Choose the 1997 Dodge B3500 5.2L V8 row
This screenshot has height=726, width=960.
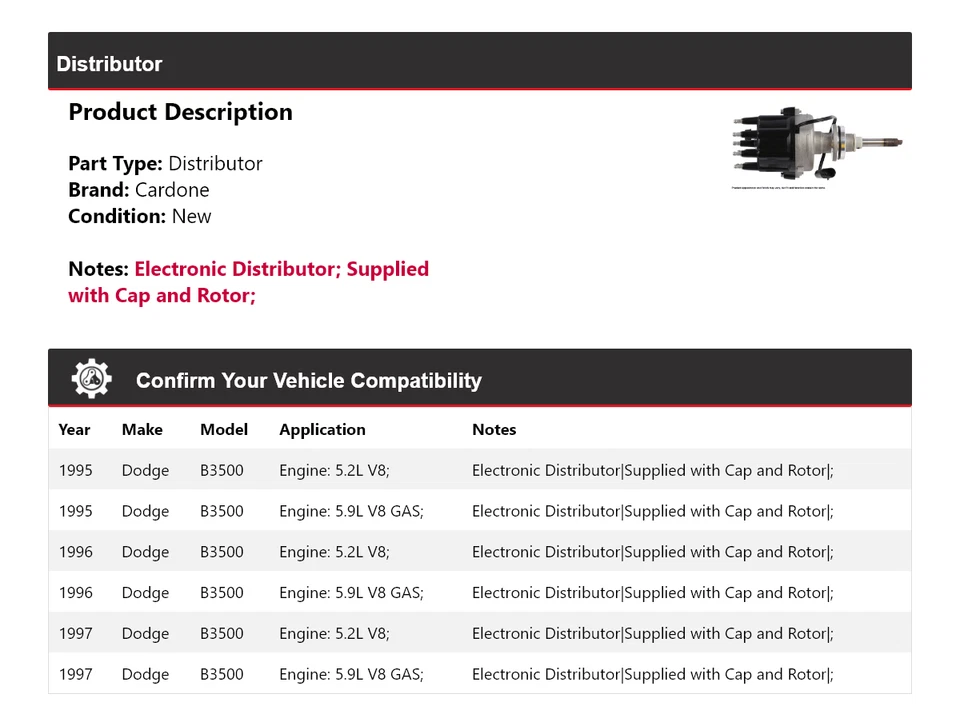click(x=480, y=633)
